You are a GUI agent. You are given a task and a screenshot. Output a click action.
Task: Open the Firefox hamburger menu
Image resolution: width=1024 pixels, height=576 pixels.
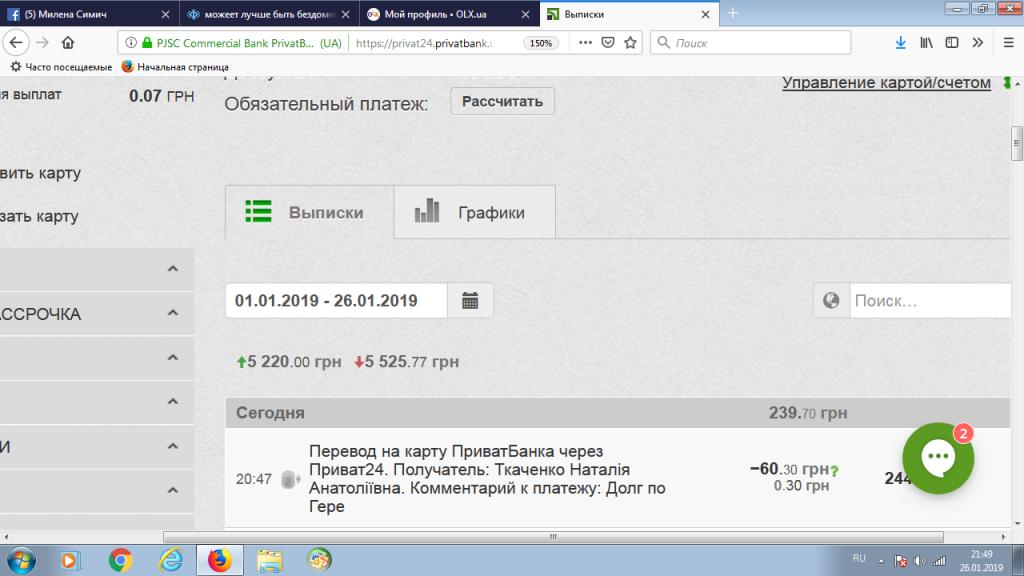[x=1008, y=42]
